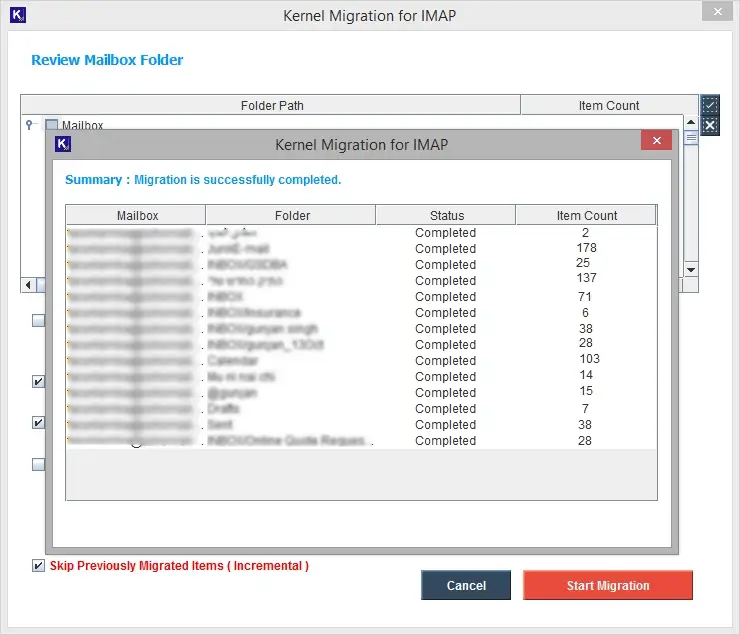The width and height of the screenshot is (740, 635).
Task: Click the Review Mailbox Folder heading
Action: coord(107,60)
